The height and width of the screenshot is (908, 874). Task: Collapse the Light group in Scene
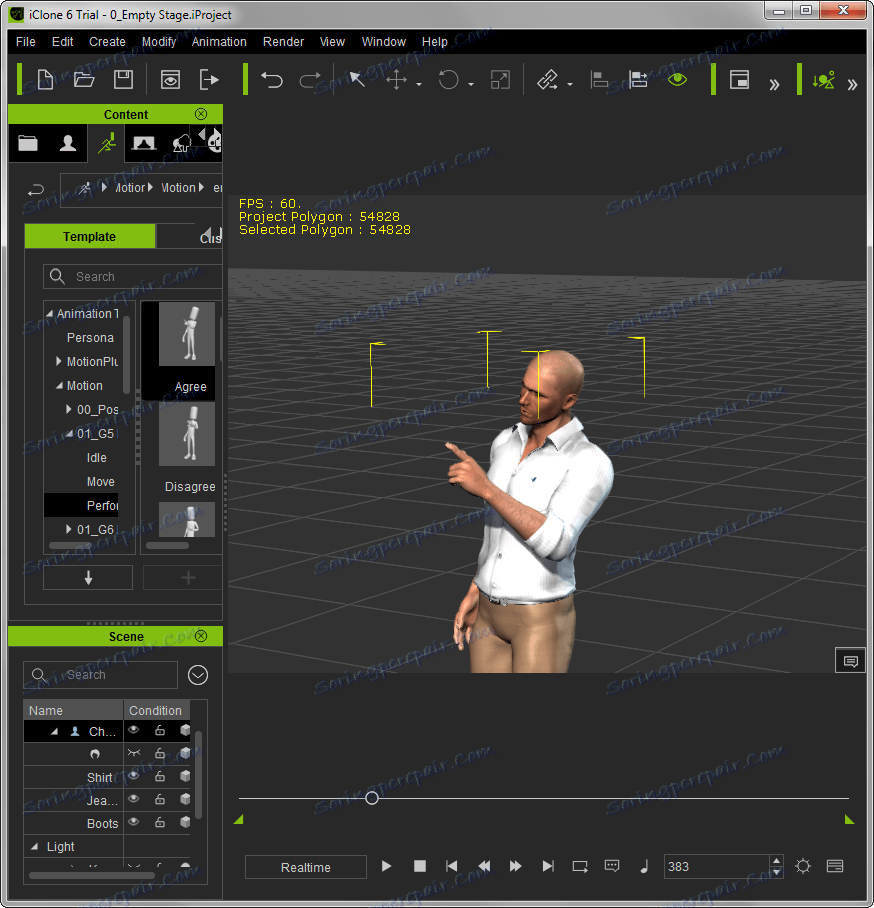pos(35,846)
